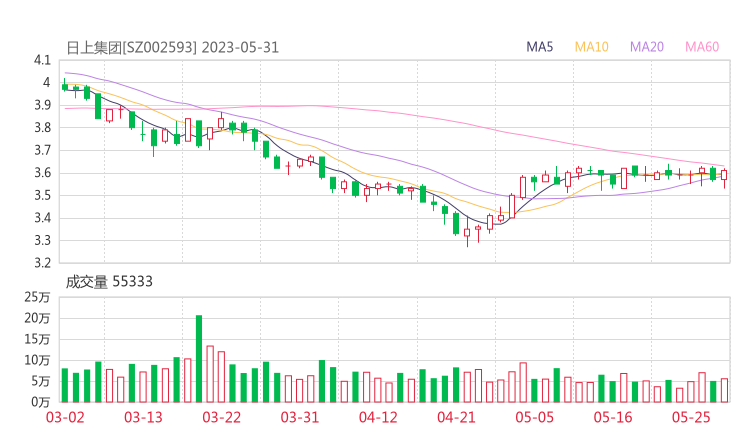Click the 3.2 price axis label

pyautogui.click(x=42, y=262)
